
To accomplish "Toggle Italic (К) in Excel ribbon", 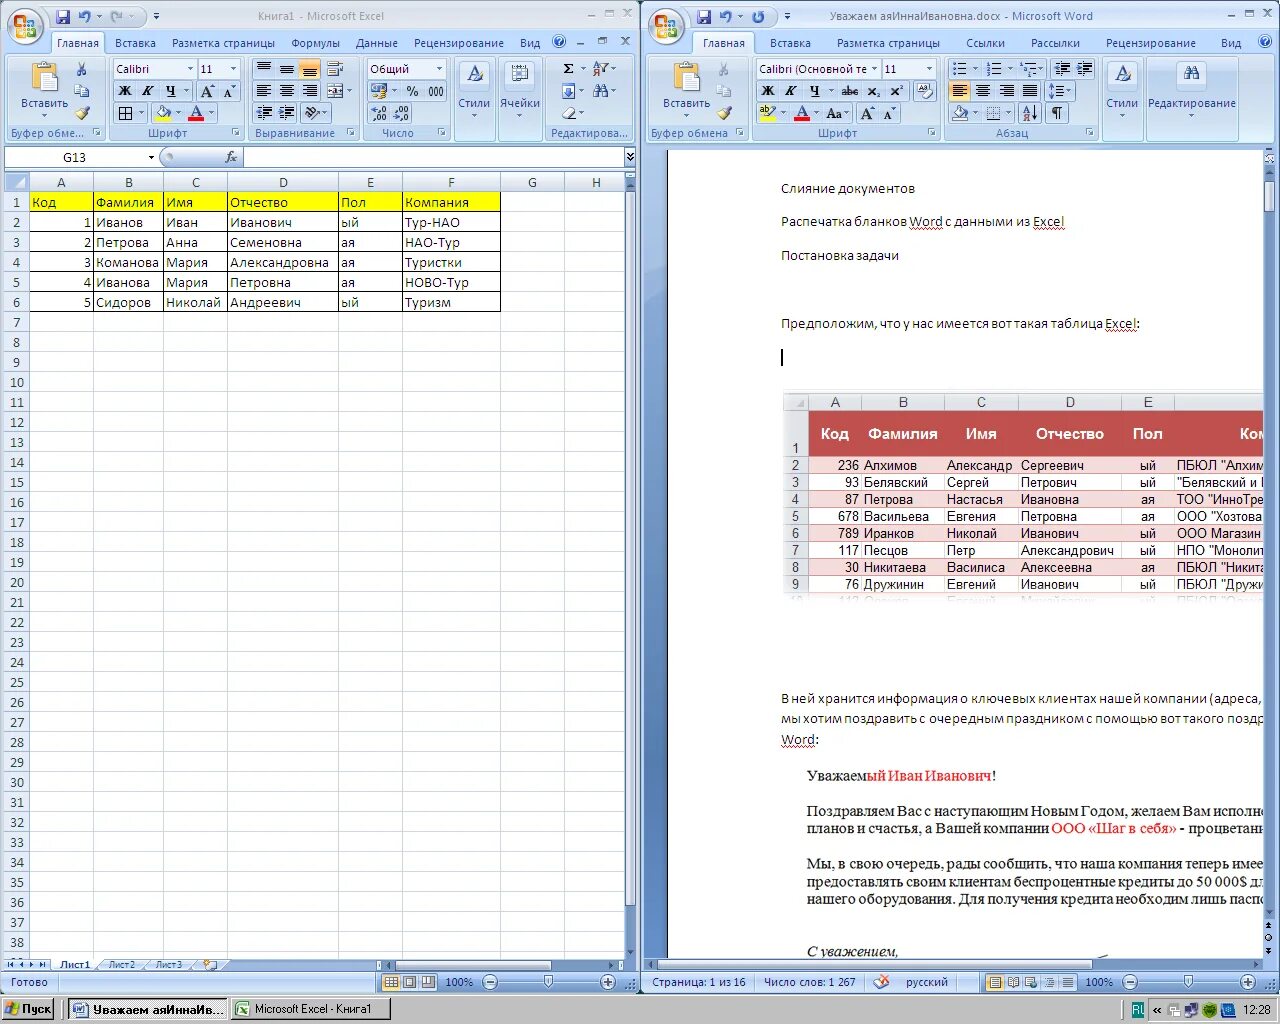I will pyautogui.click(x=148, y=91).
